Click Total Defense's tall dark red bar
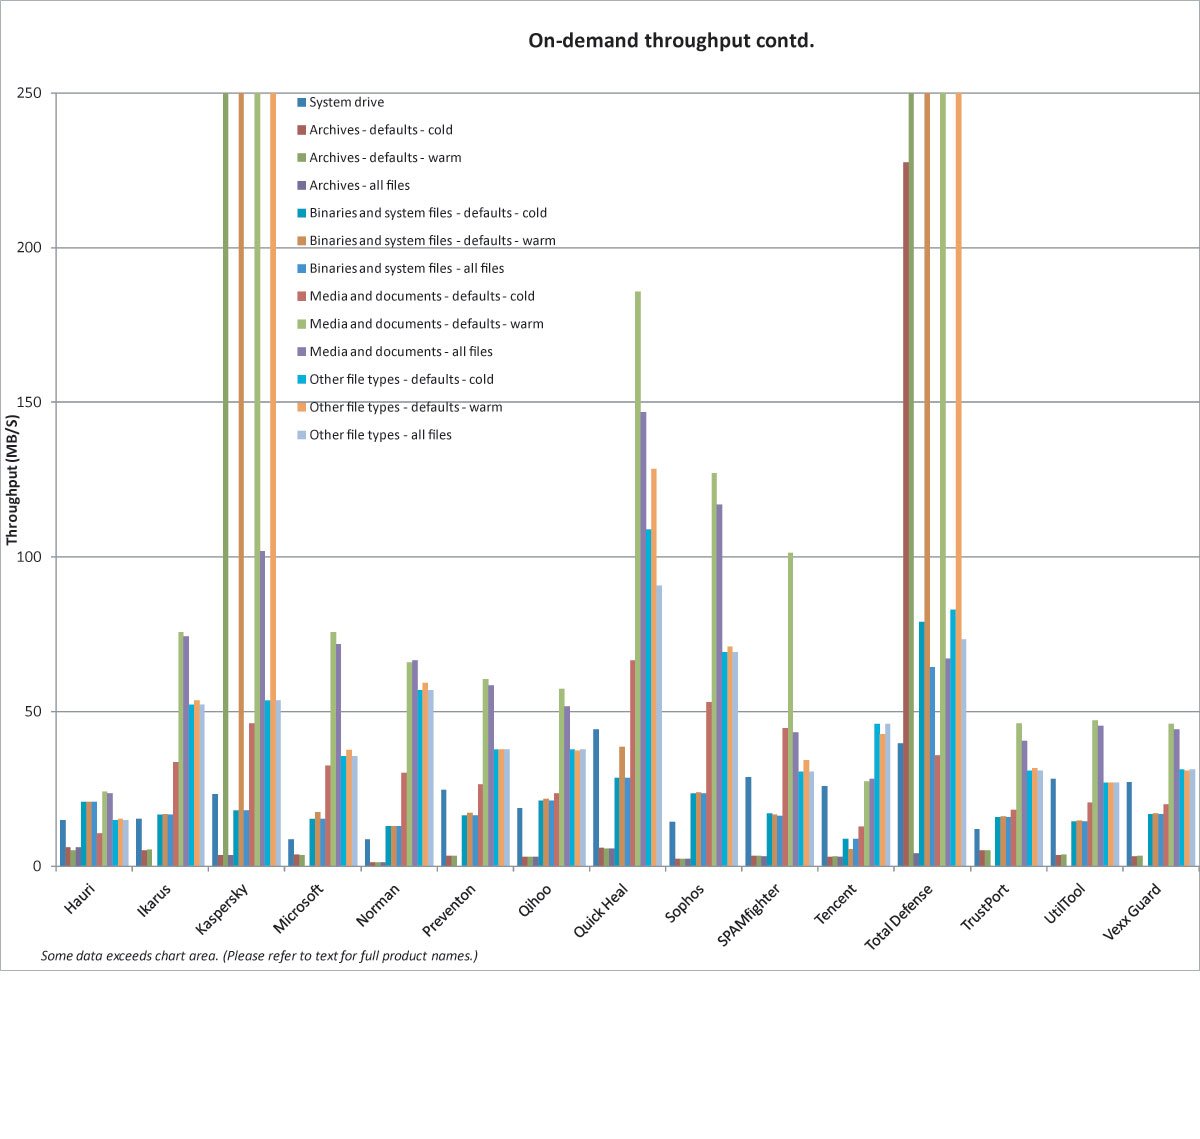This screenshot has height=1139, width=1200. 906,514
